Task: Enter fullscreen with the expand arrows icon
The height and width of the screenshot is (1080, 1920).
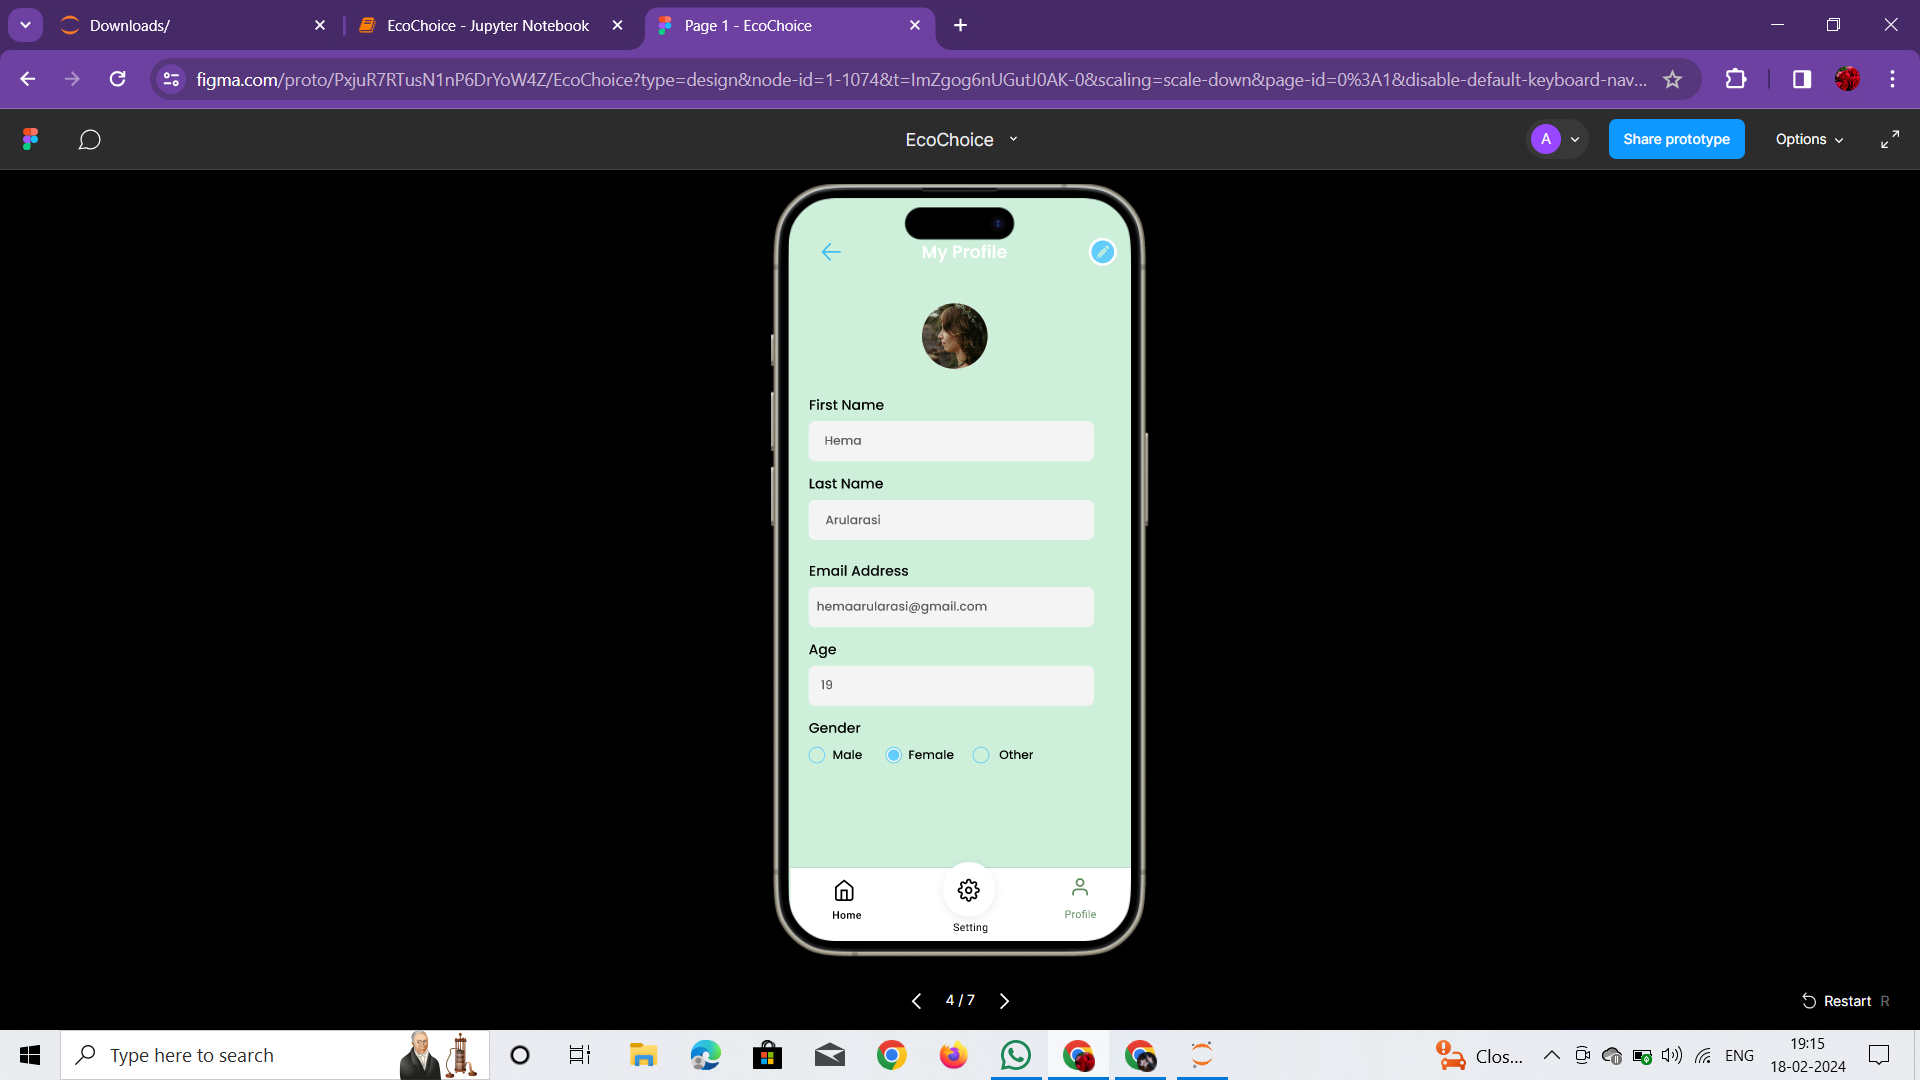Action: (x=1889, y=139)
